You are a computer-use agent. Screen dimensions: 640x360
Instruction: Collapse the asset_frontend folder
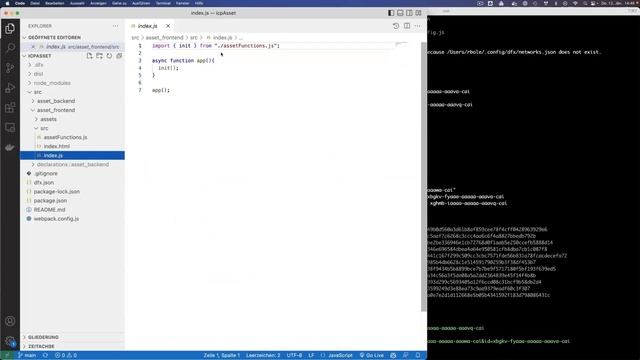click(72, 110)
